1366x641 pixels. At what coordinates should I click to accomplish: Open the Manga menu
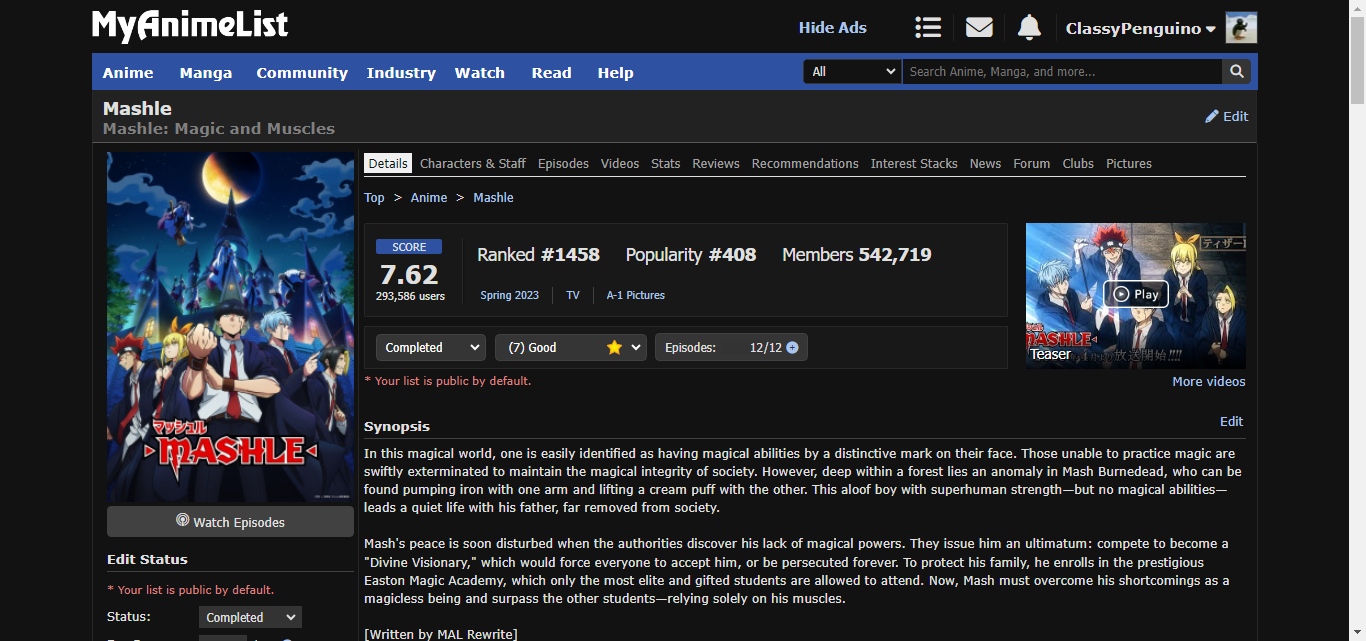pyautogui.click(x=206, y=72)
